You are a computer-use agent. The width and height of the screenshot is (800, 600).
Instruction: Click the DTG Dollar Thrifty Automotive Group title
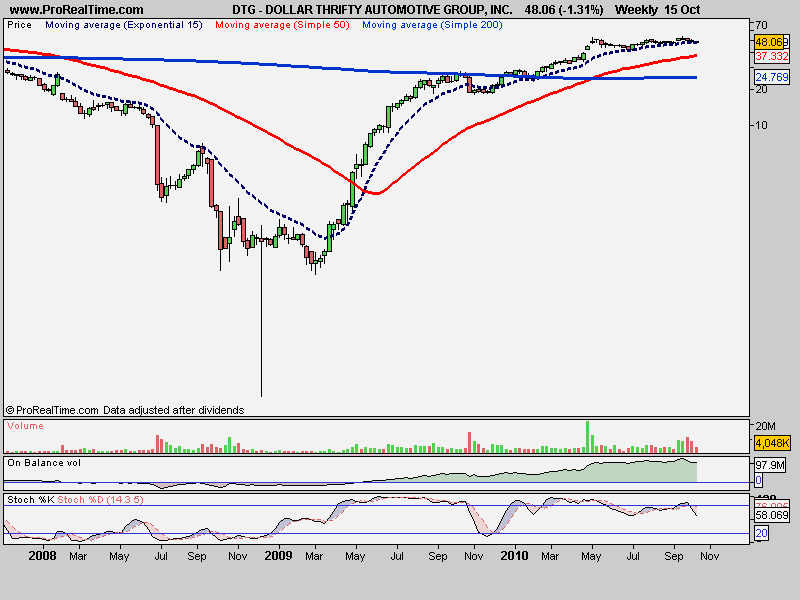[x=372, y=10]
